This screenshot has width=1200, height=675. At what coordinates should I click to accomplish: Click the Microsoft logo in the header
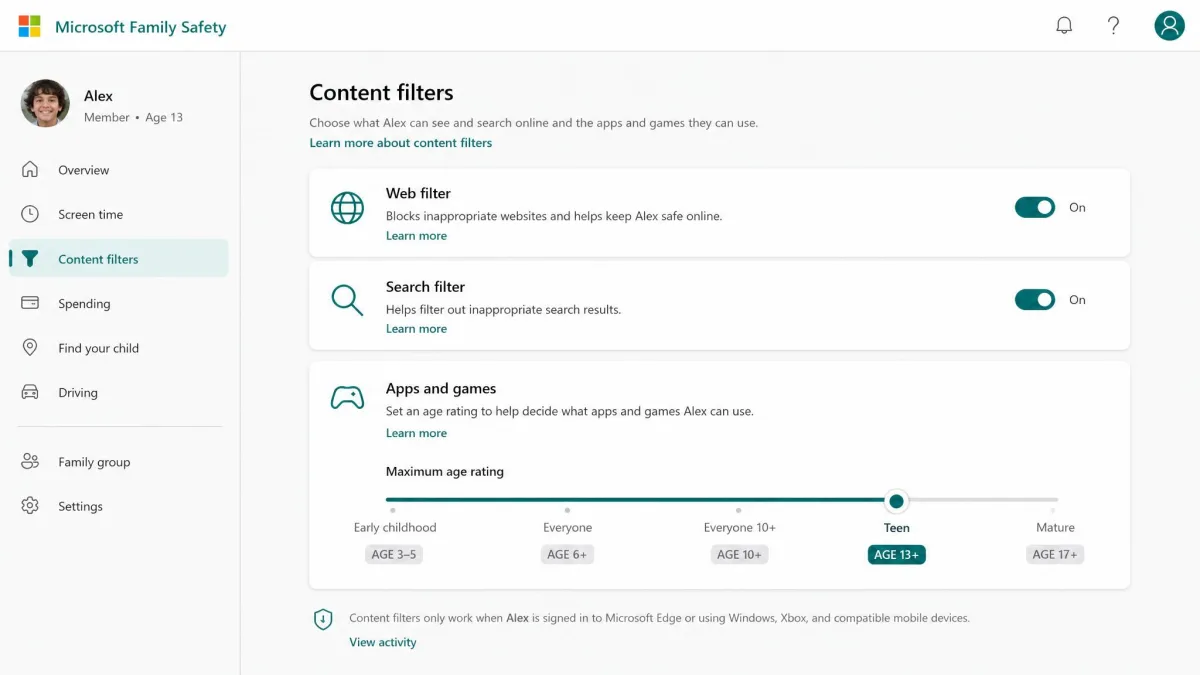click(30, 26)
